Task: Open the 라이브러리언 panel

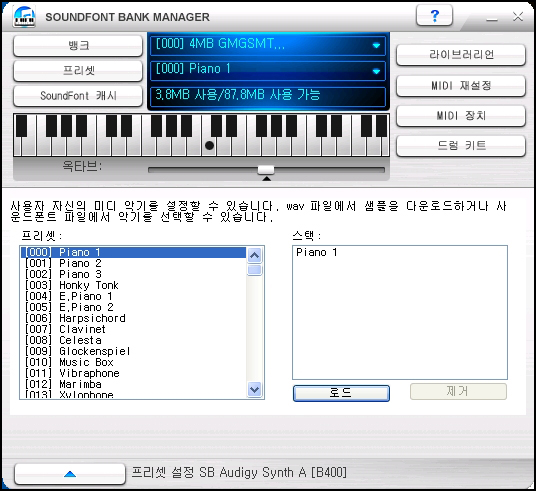Action: [x=461, y=55]
